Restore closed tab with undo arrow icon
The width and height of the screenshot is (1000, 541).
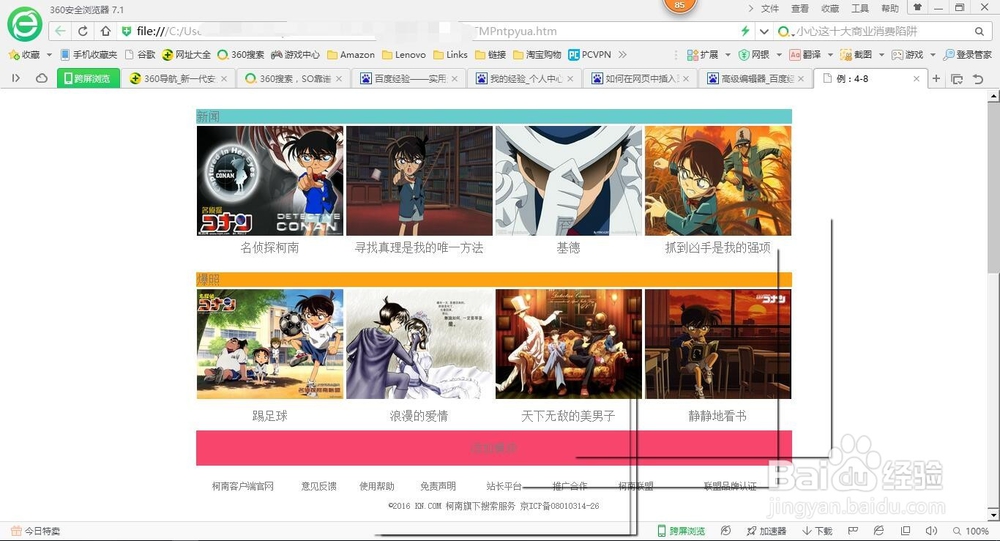978,79
